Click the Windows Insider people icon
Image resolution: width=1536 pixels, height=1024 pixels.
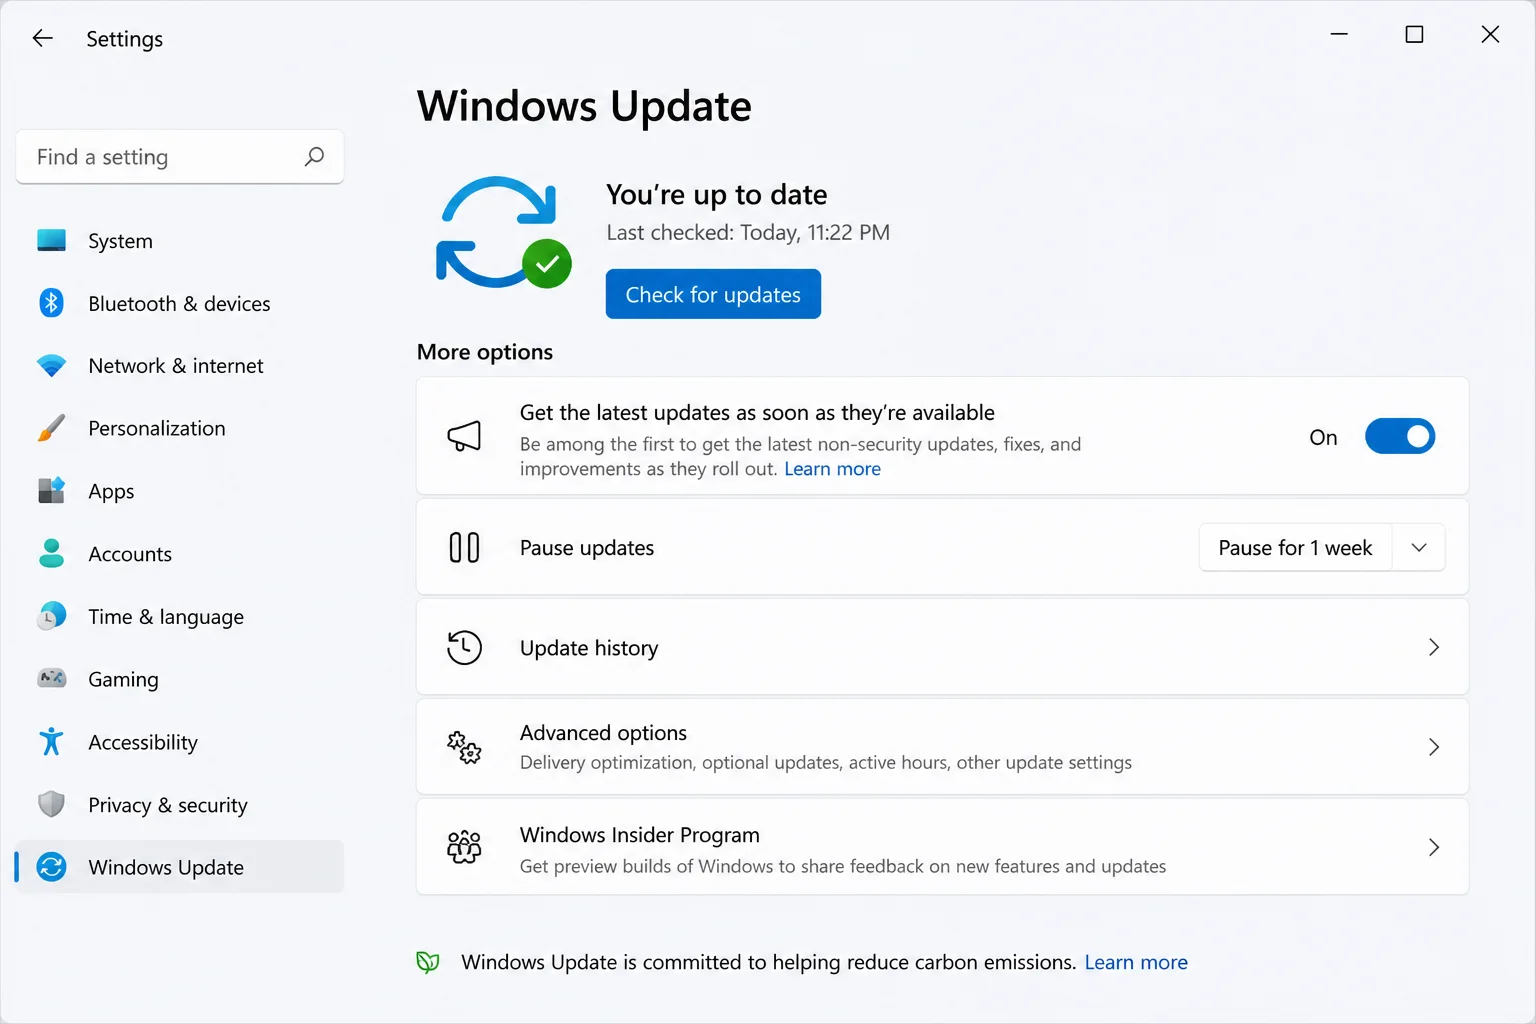coord(464,847)
